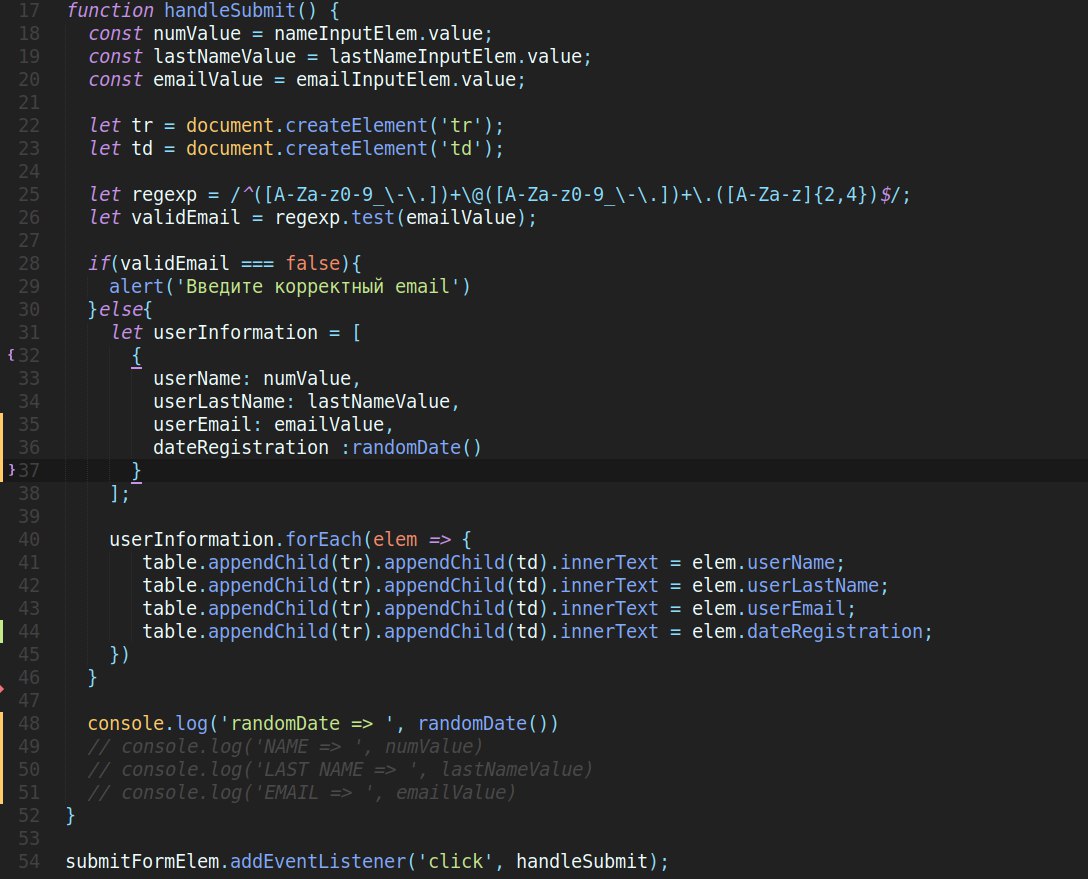Click the false keyword on line 28
Screen dimensions: 1088x879
coord(313,263)
